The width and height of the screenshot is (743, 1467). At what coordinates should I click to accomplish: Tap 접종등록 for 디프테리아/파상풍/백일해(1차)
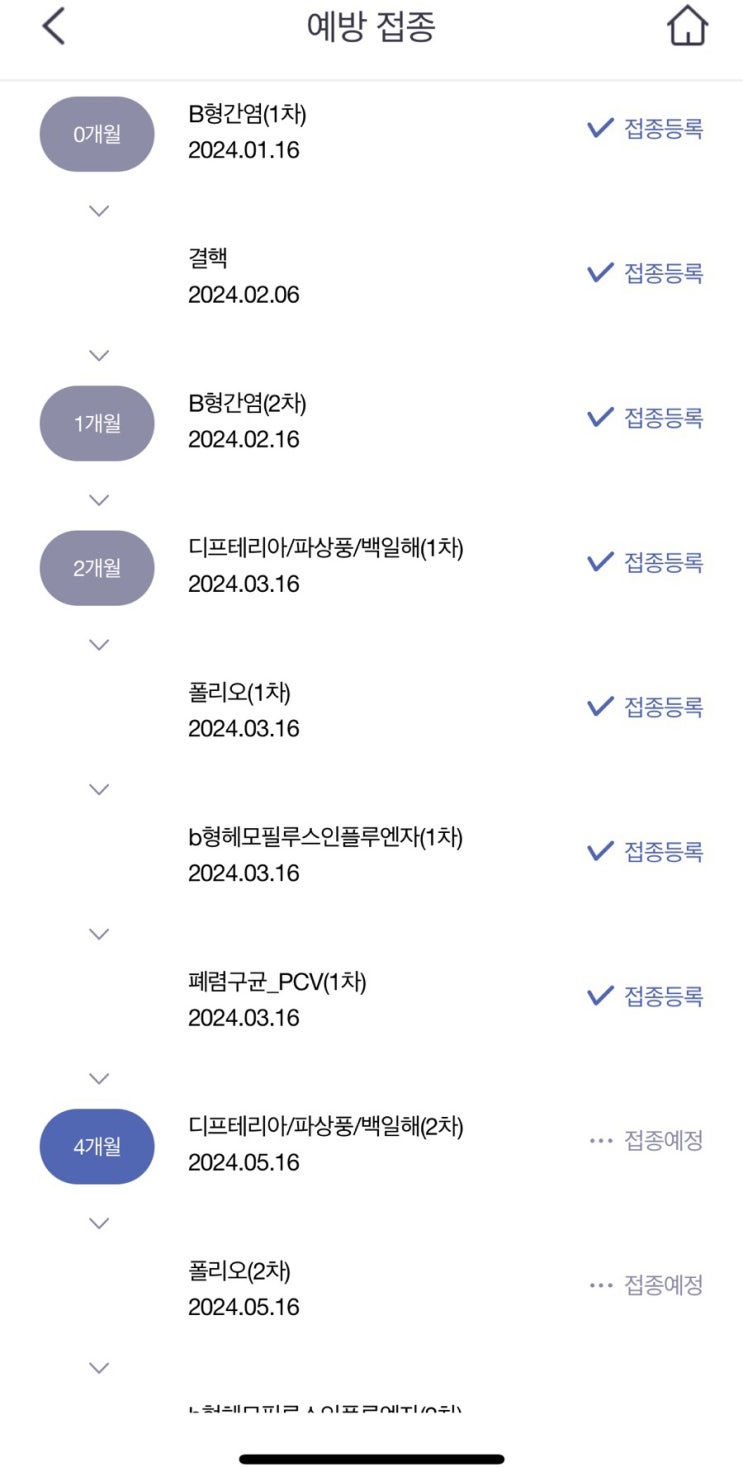(663, 562)
